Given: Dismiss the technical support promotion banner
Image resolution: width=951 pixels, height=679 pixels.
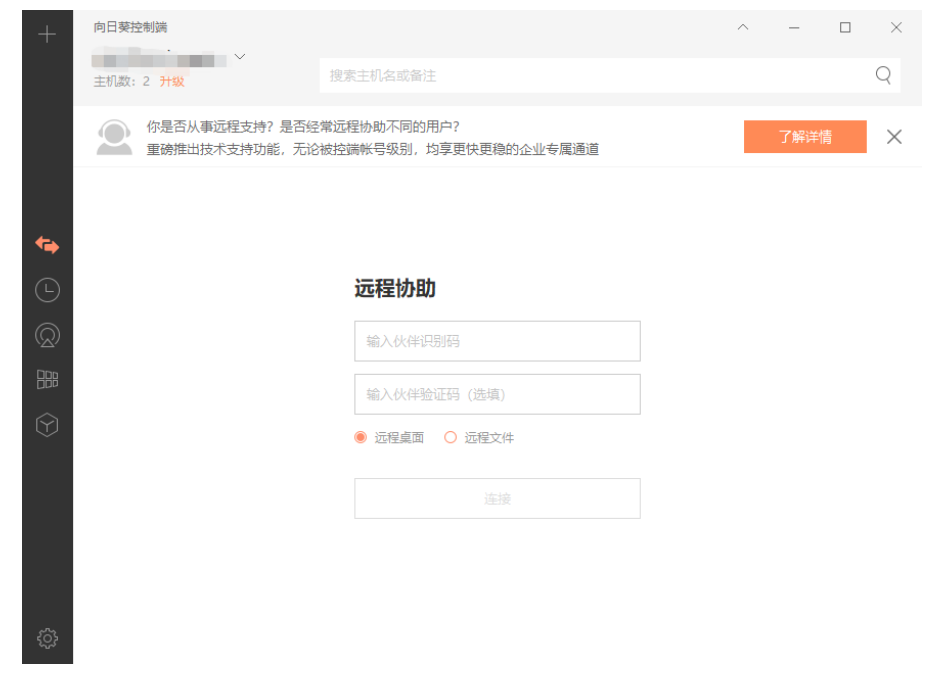Looking at the screenshot, I should pos(894,137).
